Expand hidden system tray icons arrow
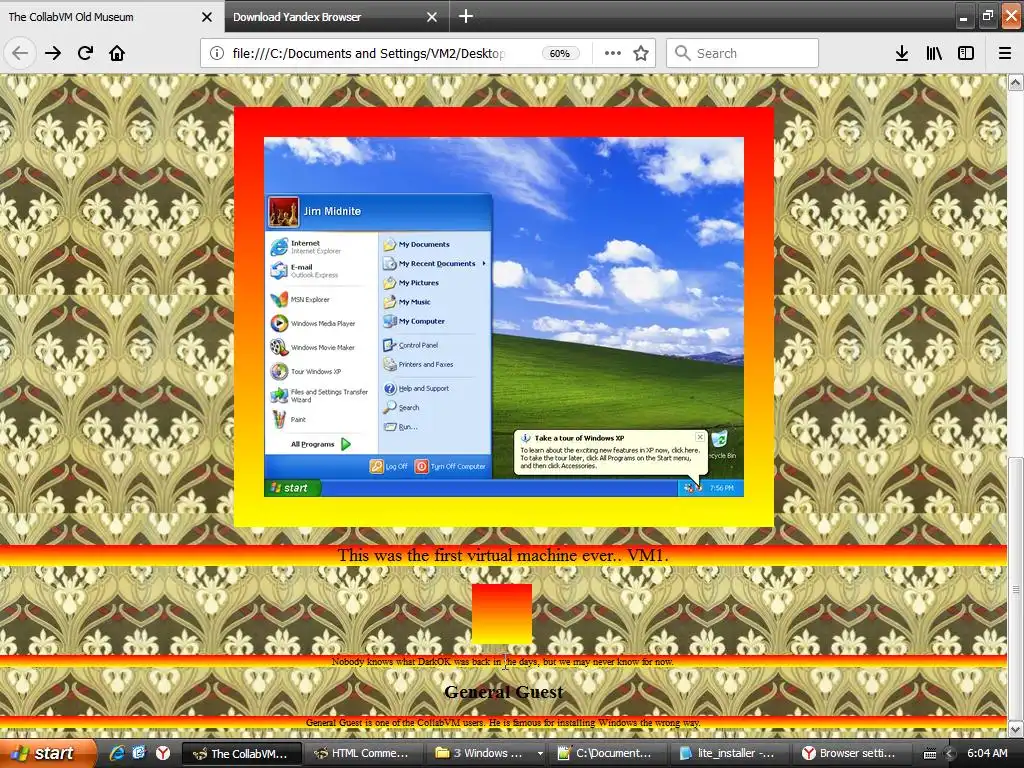This screenshot has width=1024, height=768. click(950, 754)
